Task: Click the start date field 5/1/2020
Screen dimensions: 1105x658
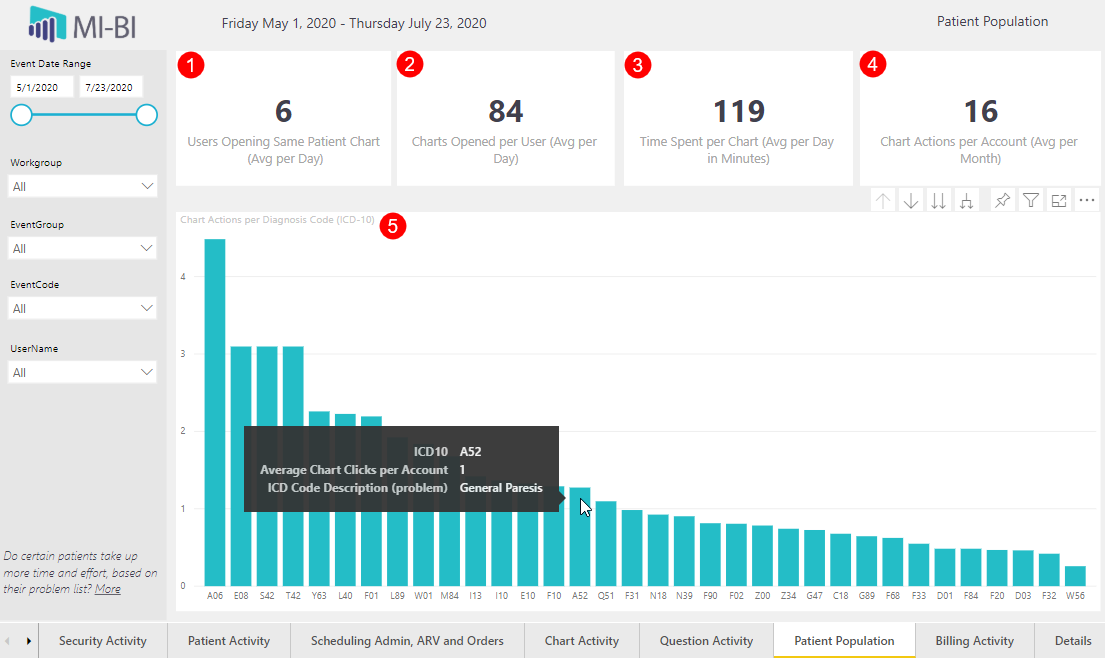Action: [x=42, y=88]
